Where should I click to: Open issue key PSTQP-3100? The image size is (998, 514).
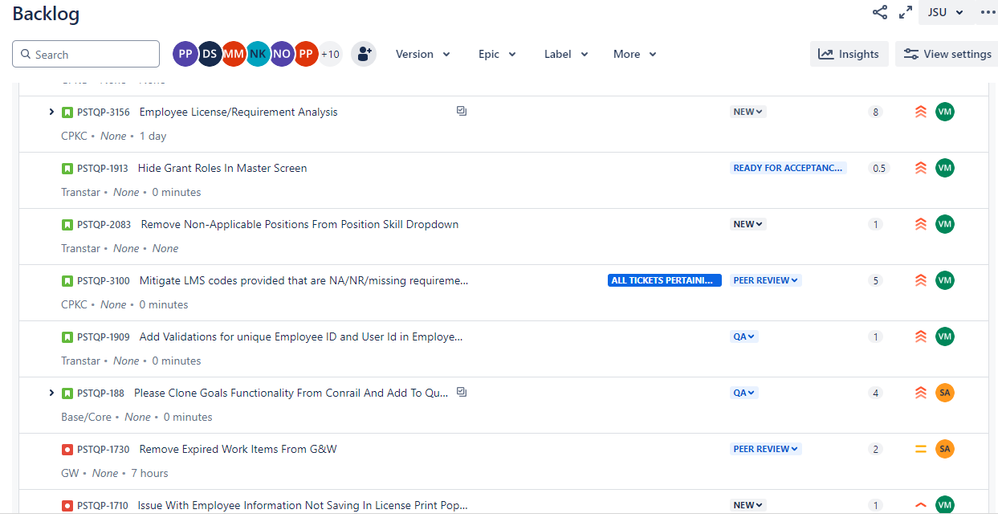pyautogui.click(x=103, y=281)
